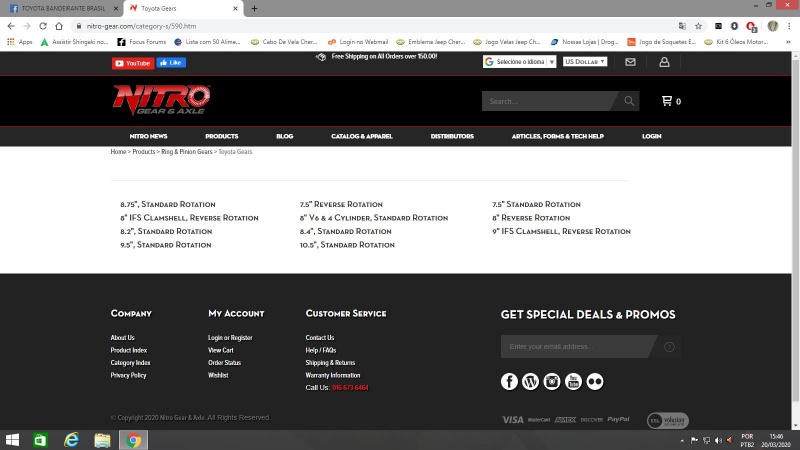Open the Login no Webmail bookmark
Screen dimensions: 800x450
(x=358, y=42)
